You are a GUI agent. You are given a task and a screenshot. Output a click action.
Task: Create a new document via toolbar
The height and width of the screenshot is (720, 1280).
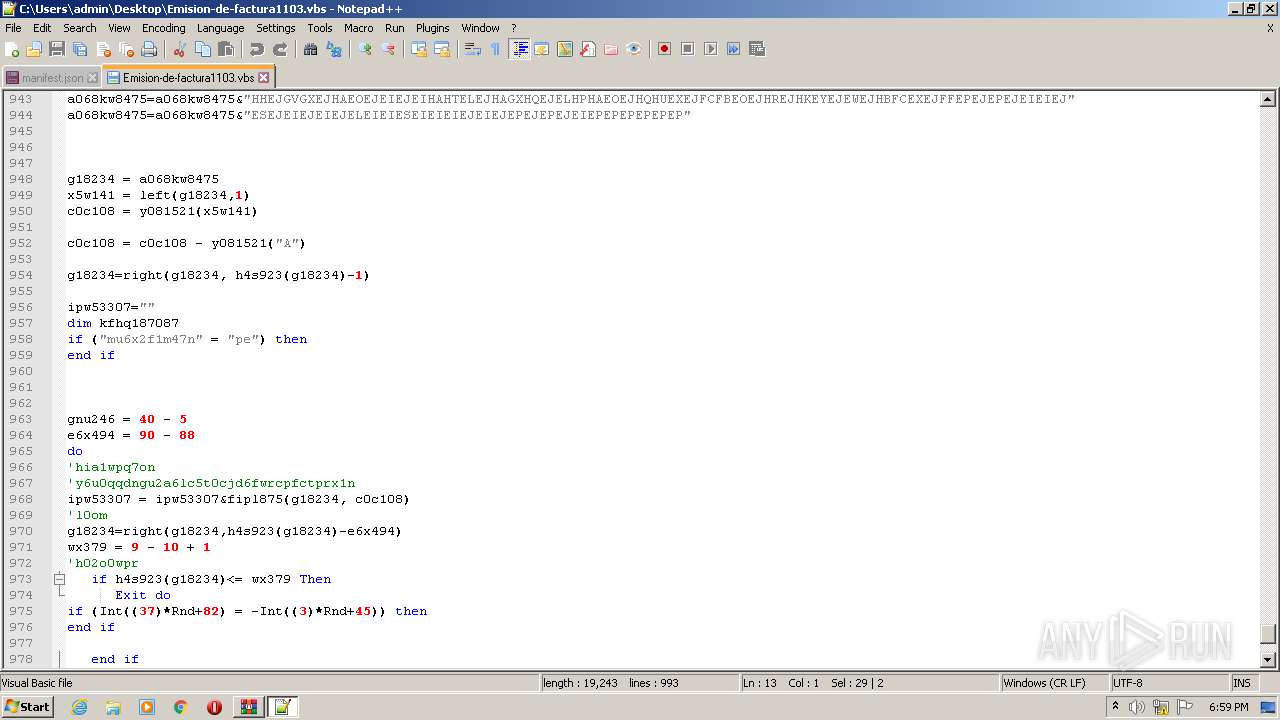pyautogui.click(x=12, y=49)
